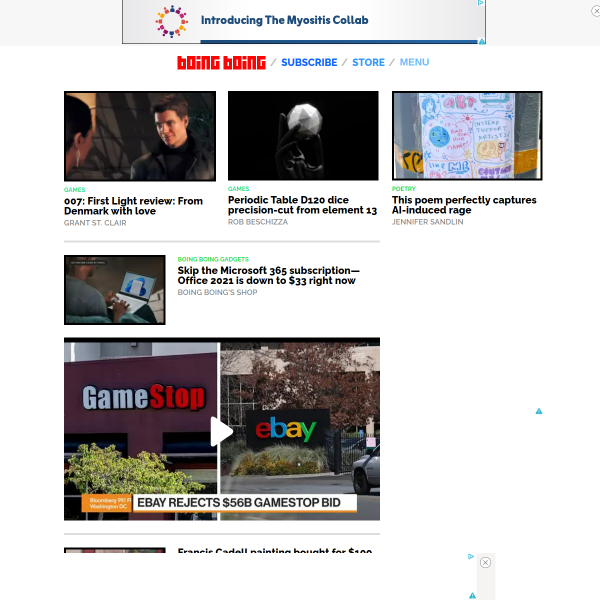Screen dimensions: 600x600
Task: Click the BOING BOING'S SHOP byline
Action: [217, 292]
